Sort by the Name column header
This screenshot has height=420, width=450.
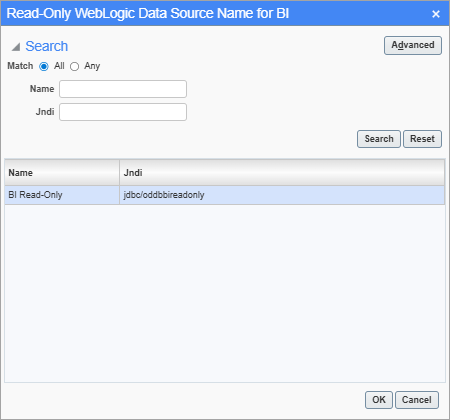pyautogui.click(x=62, y=173)
